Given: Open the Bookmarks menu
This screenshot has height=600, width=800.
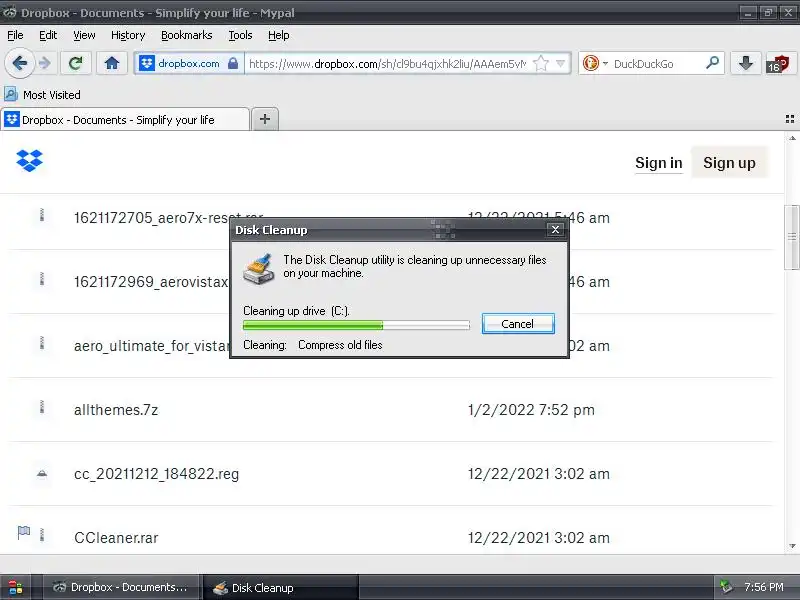Looking at the screenshot, I should [187, 35].
